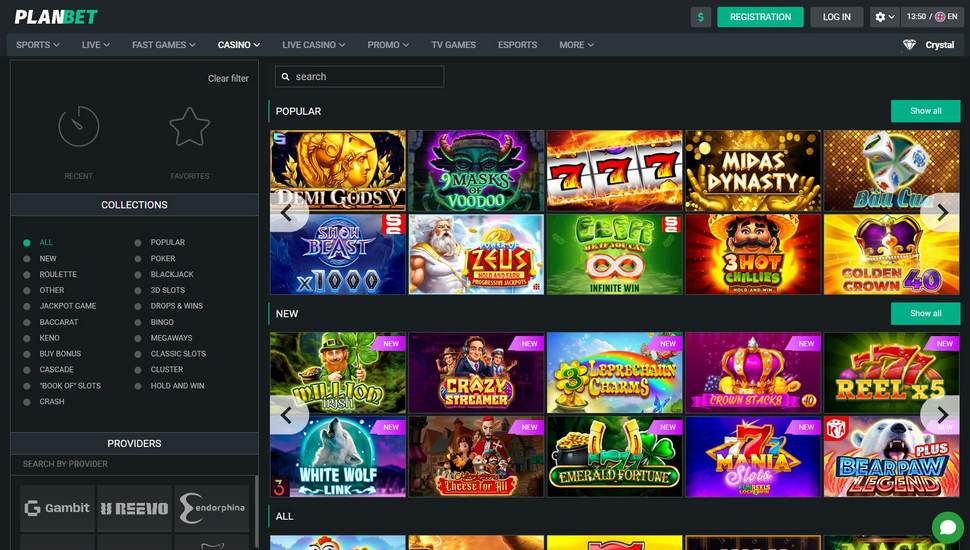Expand the MORE menu

577,45
